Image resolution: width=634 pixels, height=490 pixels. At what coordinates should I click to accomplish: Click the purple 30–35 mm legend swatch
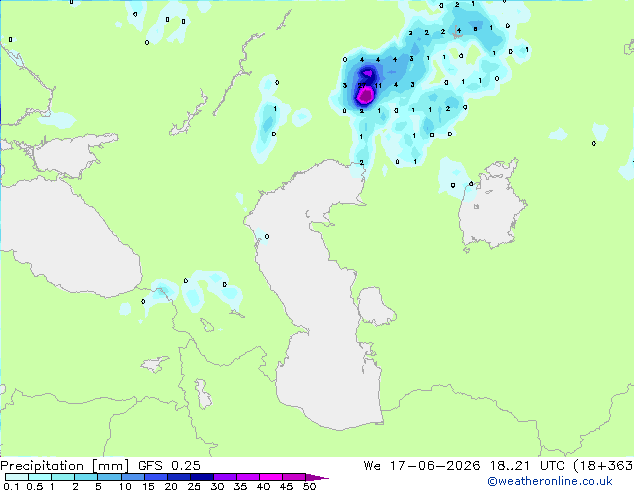224,477
